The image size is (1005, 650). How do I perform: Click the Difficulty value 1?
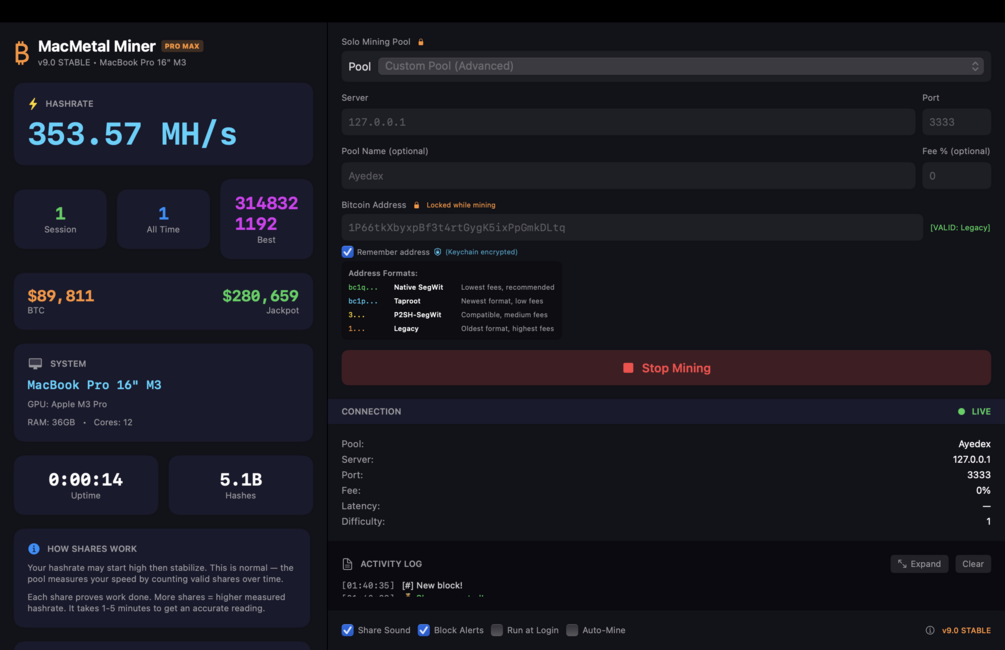(988, 522)
